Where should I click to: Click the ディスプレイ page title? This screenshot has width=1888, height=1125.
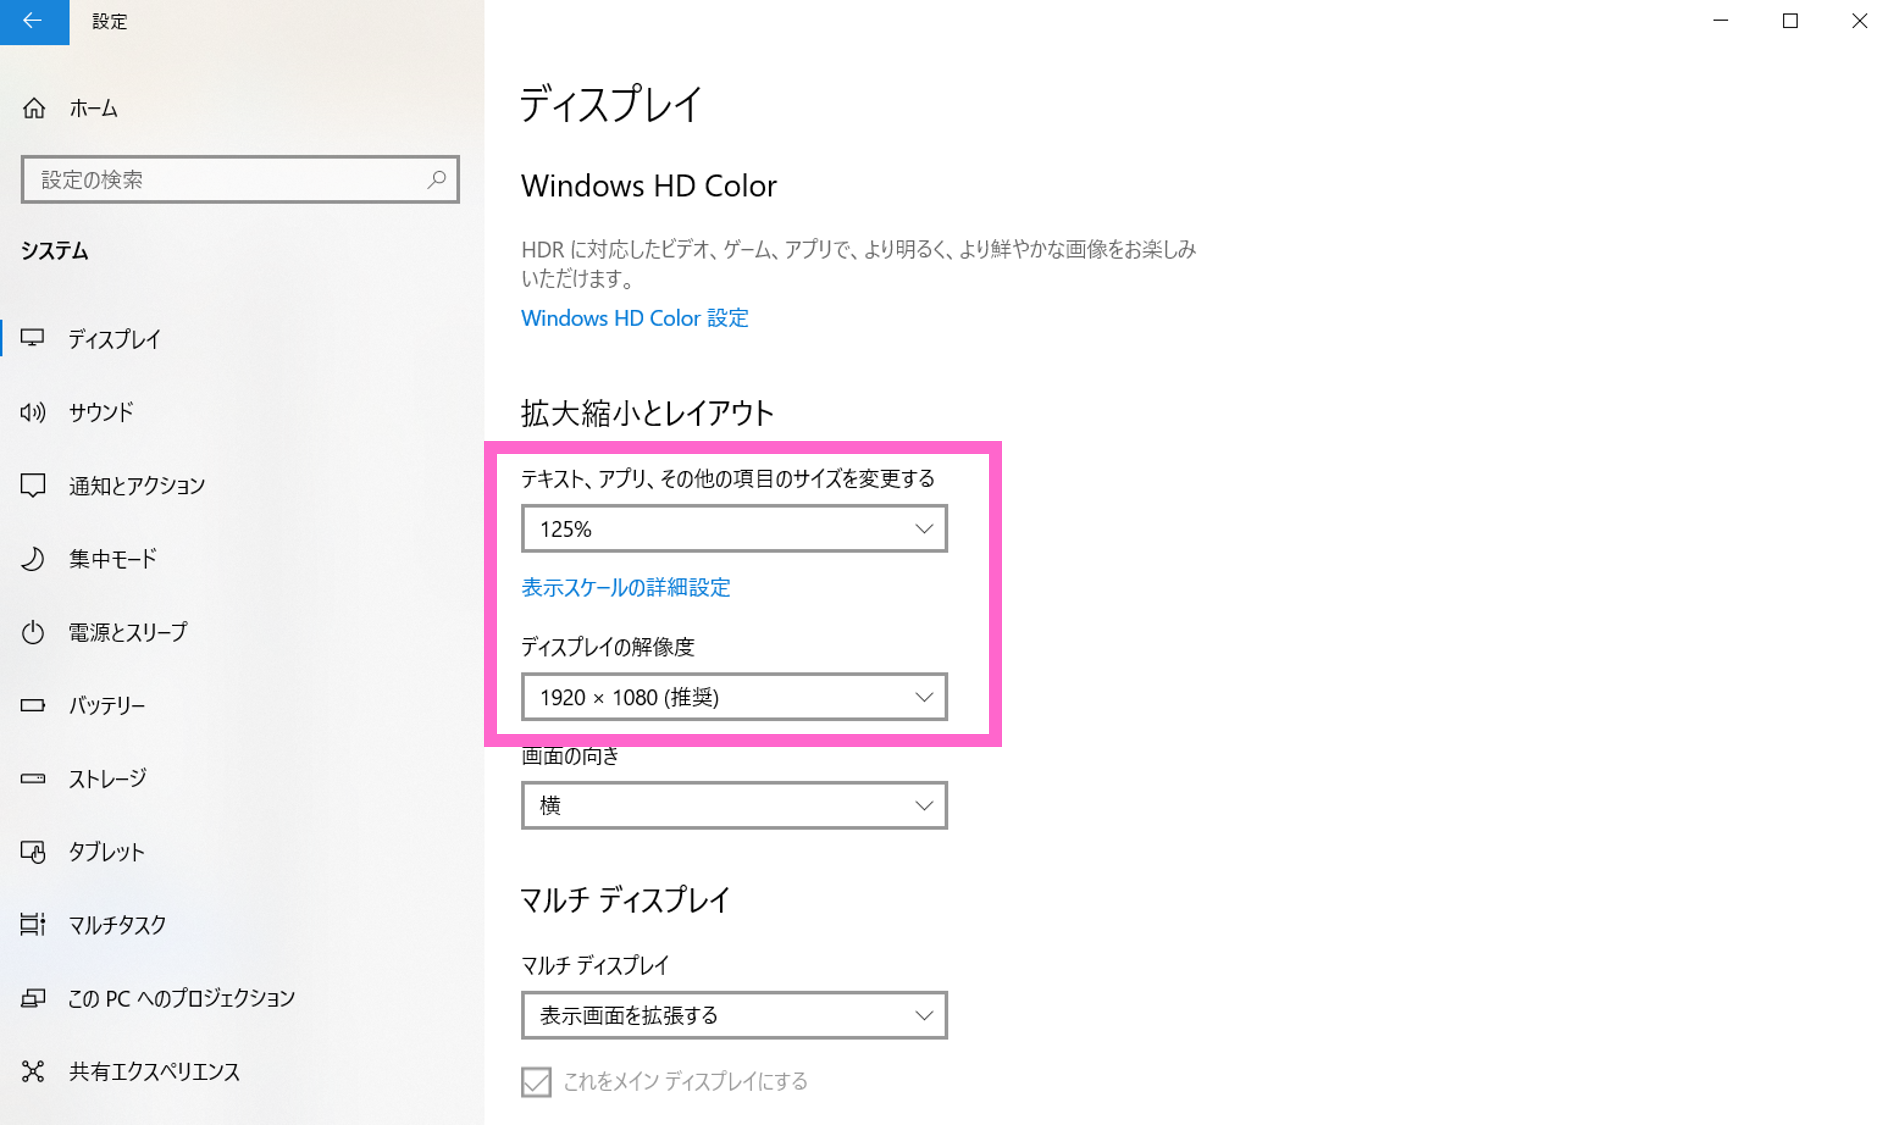point(611,104)
